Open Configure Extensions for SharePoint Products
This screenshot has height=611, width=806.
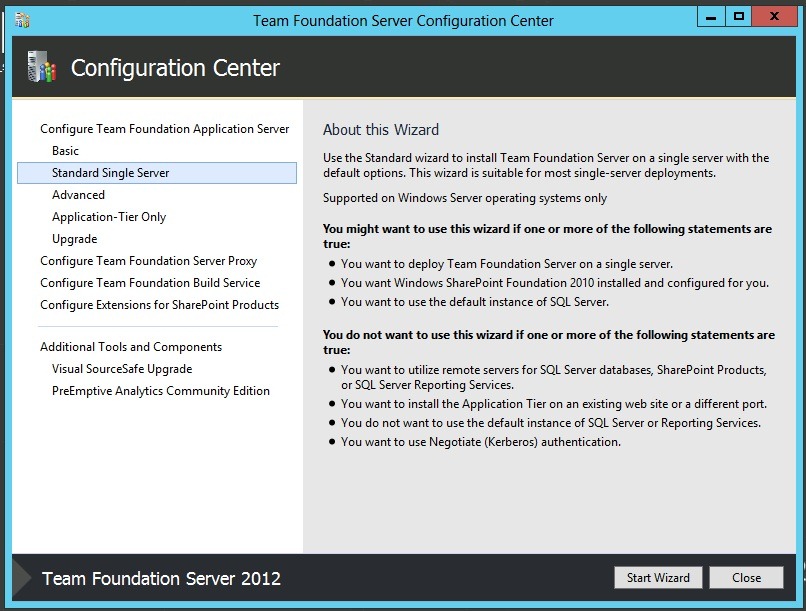159,305
